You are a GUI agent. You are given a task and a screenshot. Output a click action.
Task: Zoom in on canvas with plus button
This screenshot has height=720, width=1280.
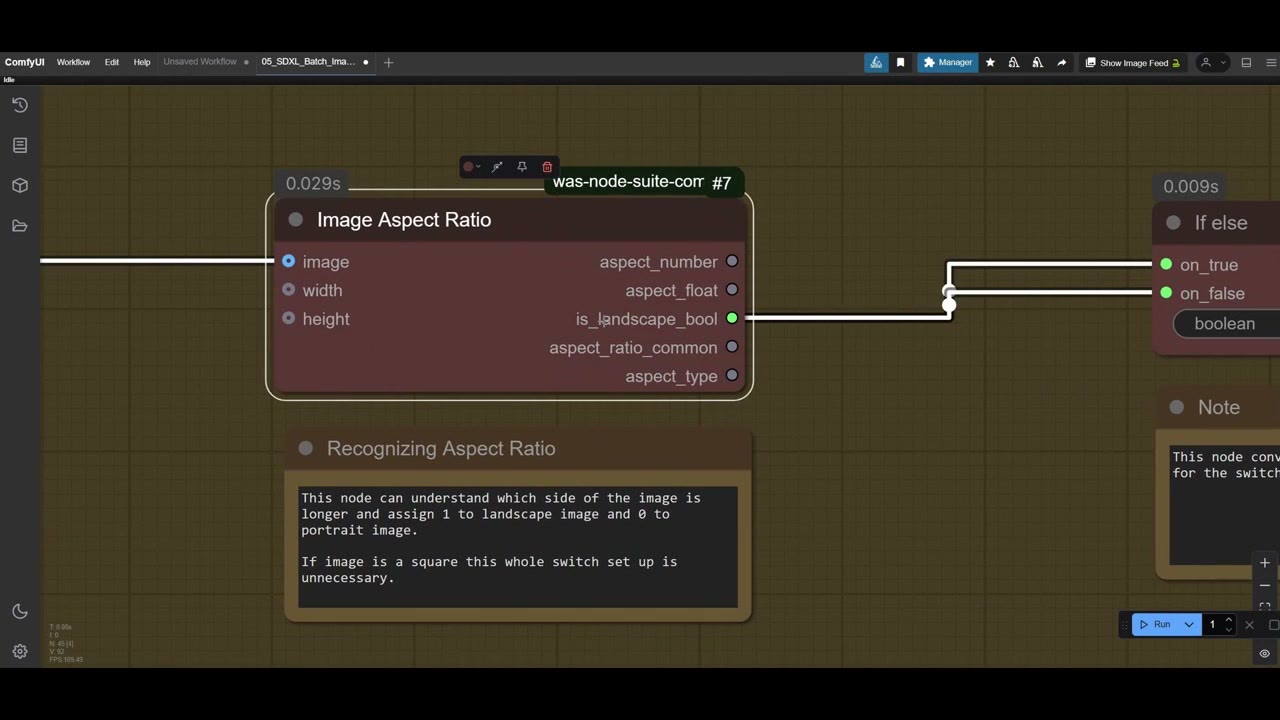[x=1265, y=563]
